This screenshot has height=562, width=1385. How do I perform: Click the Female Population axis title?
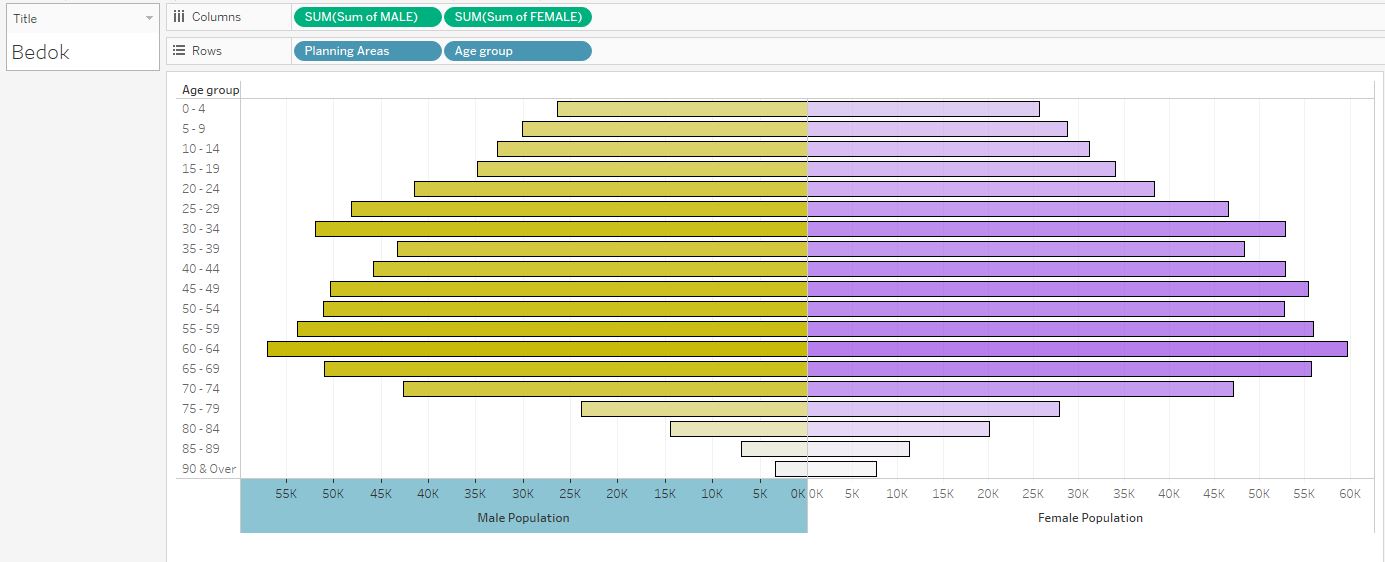coord(1090,518)
